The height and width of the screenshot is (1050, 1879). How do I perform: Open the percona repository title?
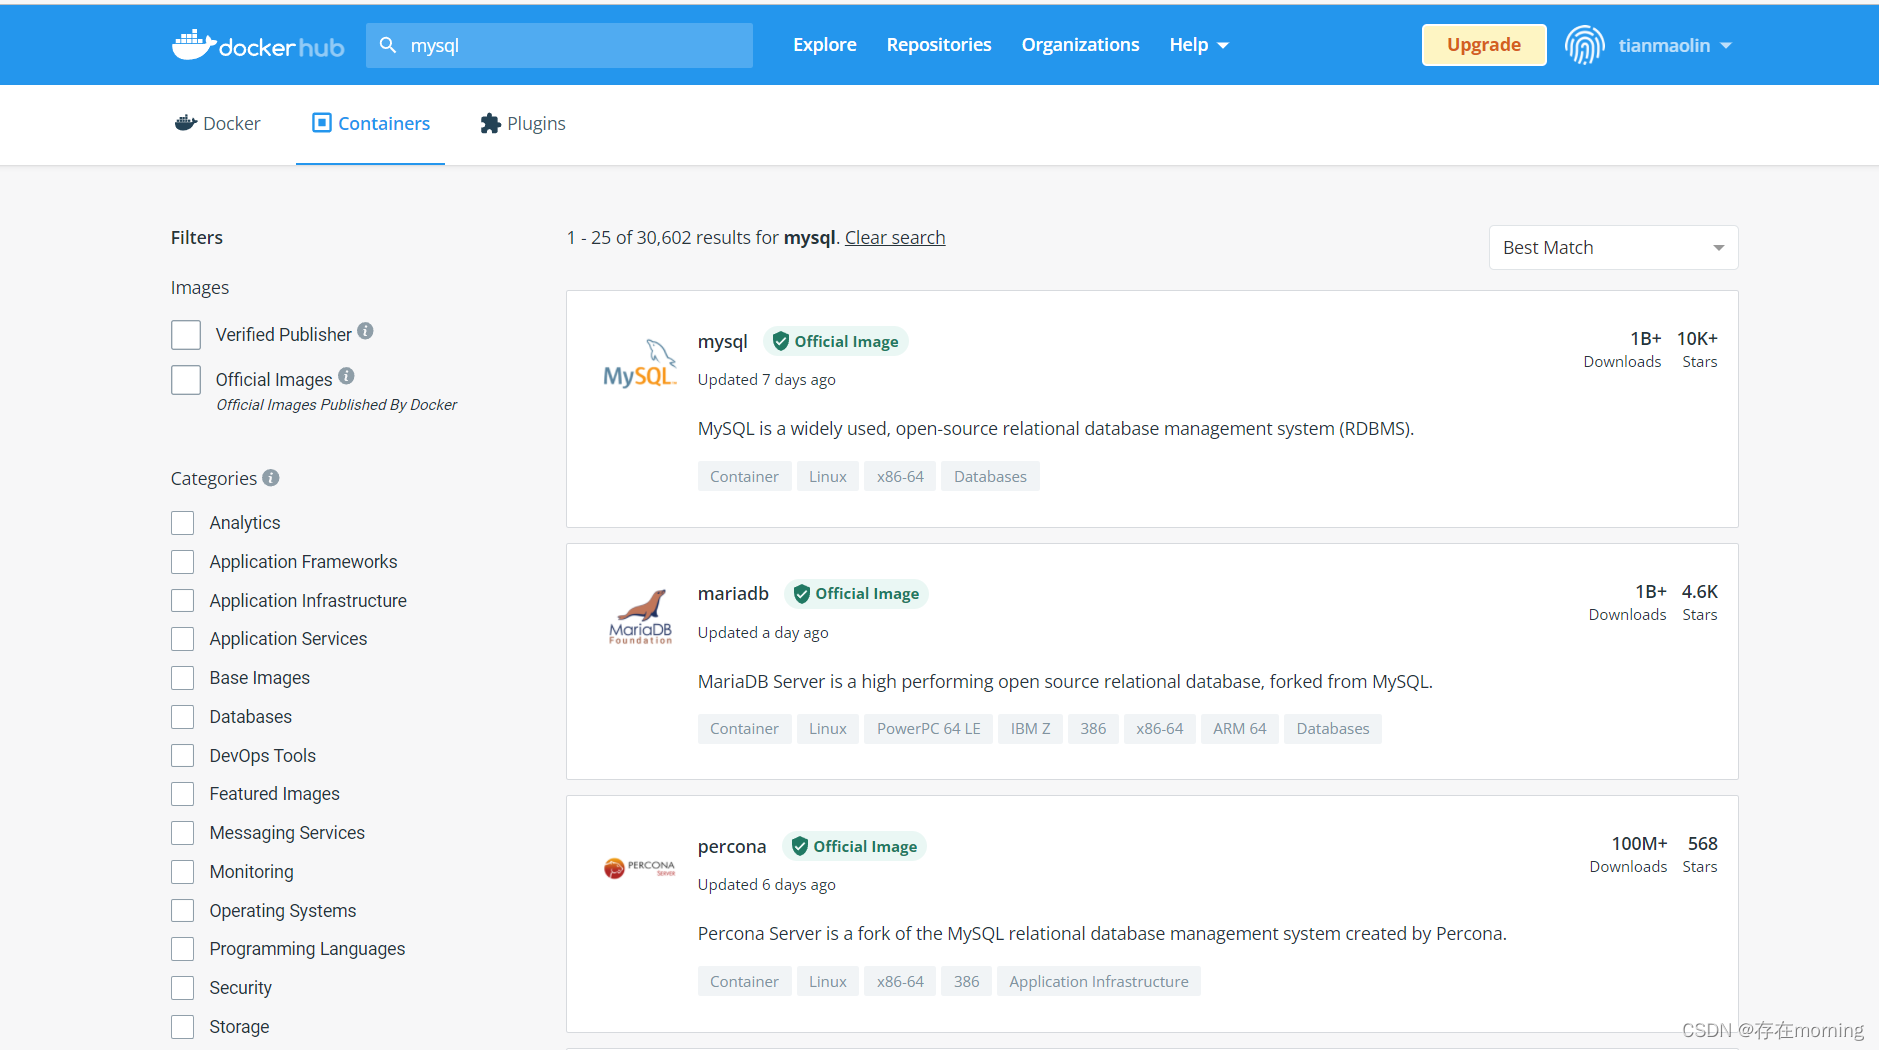[732, 846]
